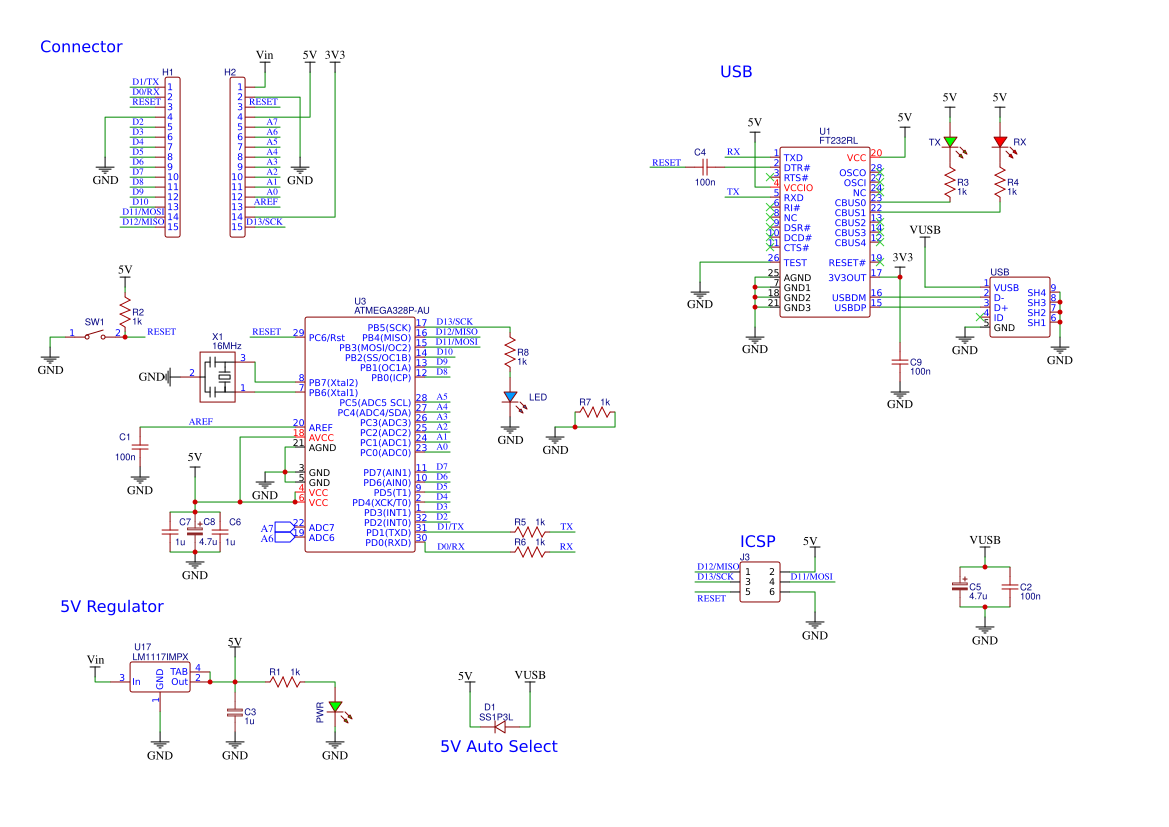Screen dimensions: 1169x827
Task: Click the LM1117IMPX part name
Action: (160, 657)
